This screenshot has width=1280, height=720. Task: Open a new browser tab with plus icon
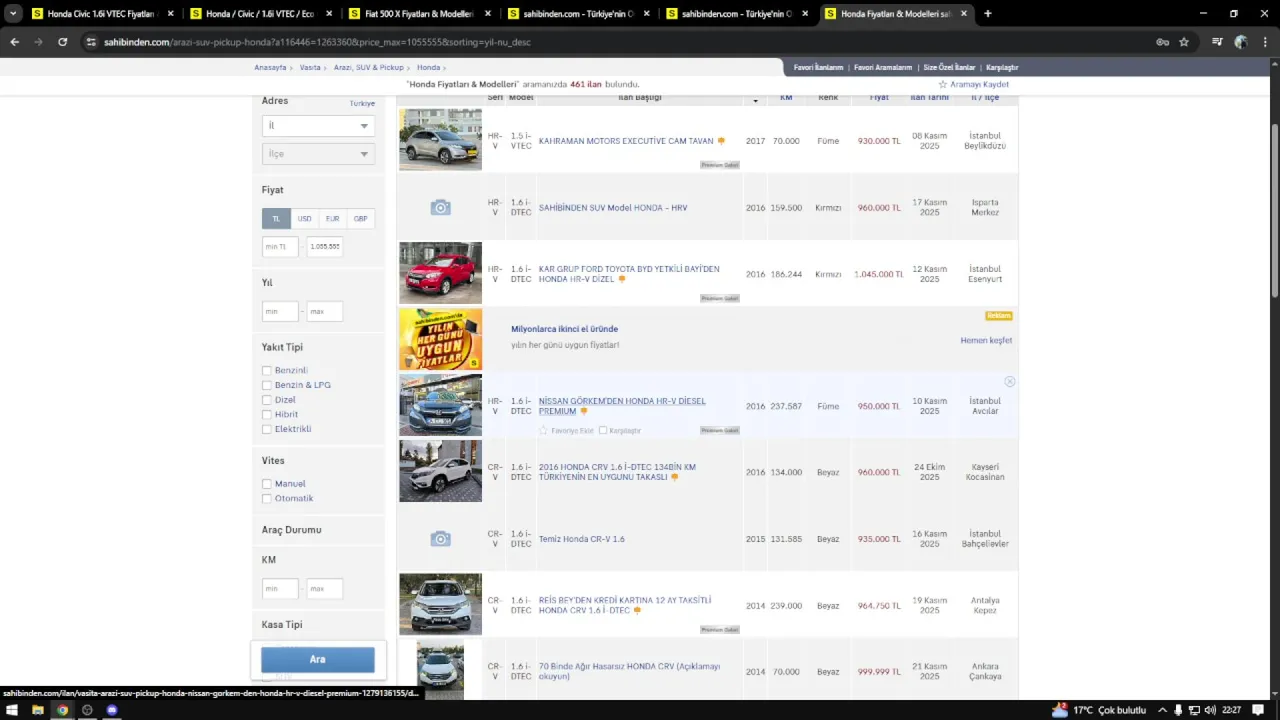[x=988, y=14]
